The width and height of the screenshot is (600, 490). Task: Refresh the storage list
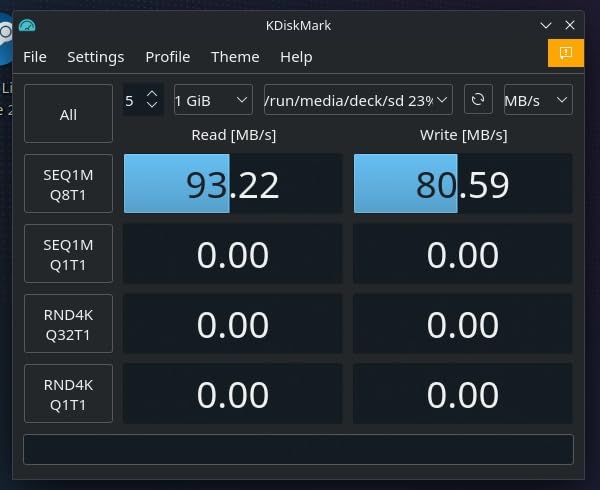[478, 99]
